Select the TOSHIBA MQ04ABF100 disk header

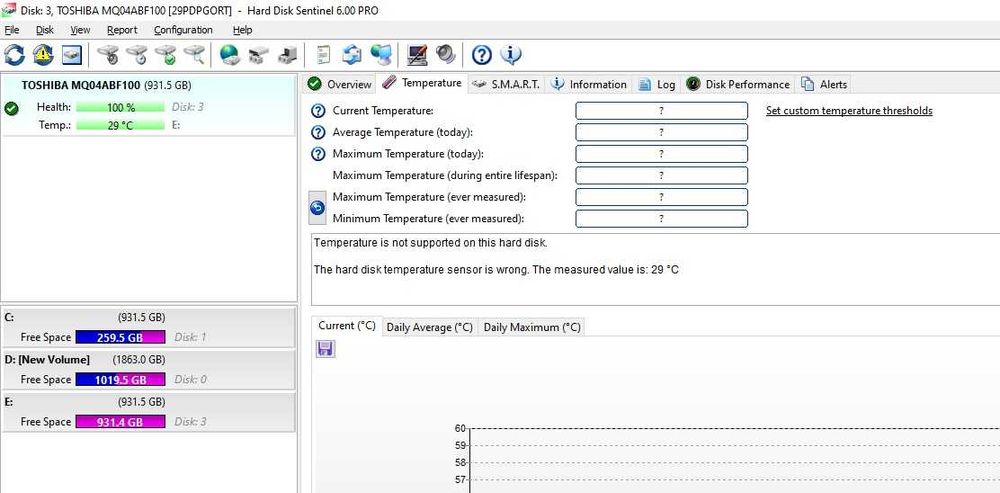107,85
